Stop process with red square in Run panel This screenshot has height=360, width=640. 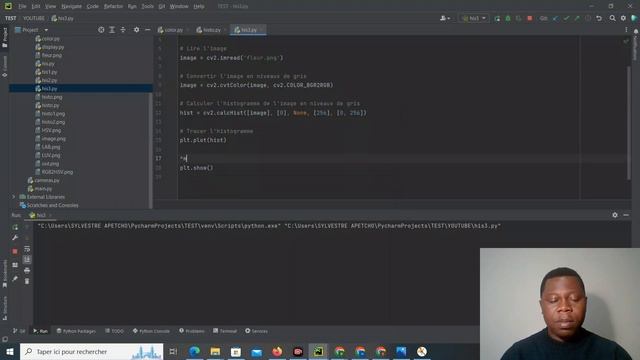[x=15, y=251]
